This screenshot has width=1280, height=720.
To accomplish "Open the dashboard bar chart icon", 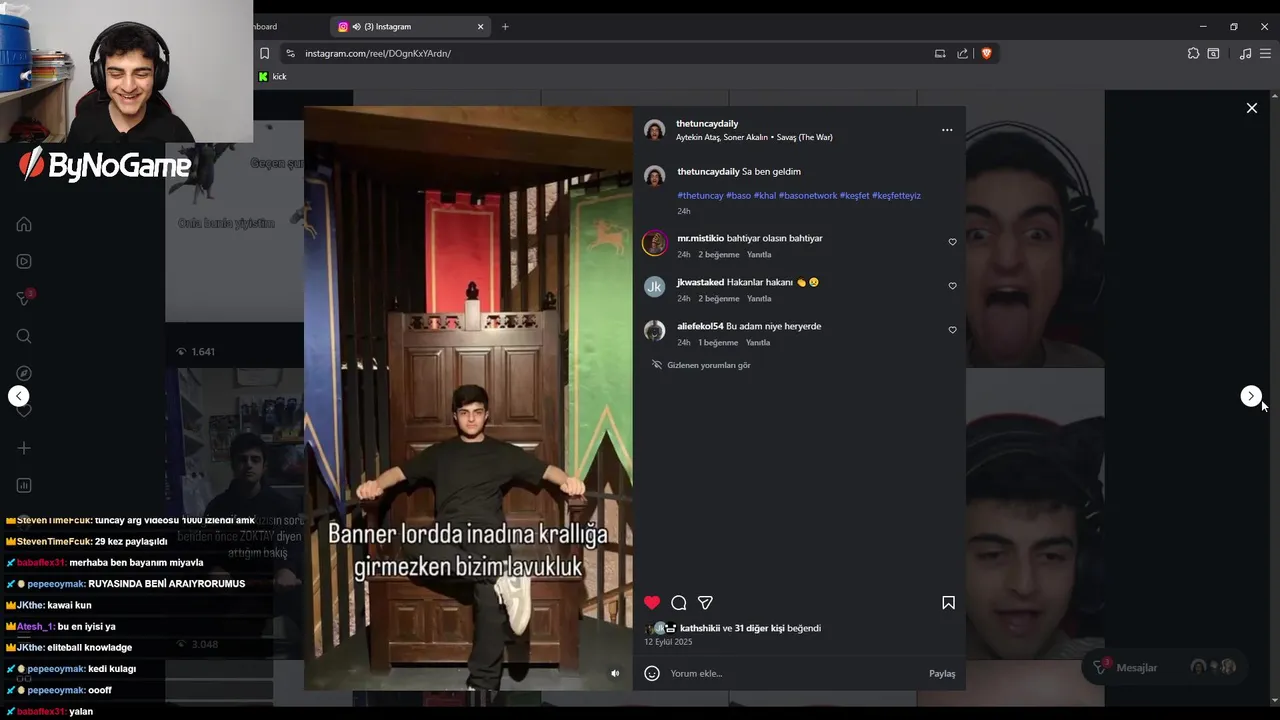I will coord(24,485).
